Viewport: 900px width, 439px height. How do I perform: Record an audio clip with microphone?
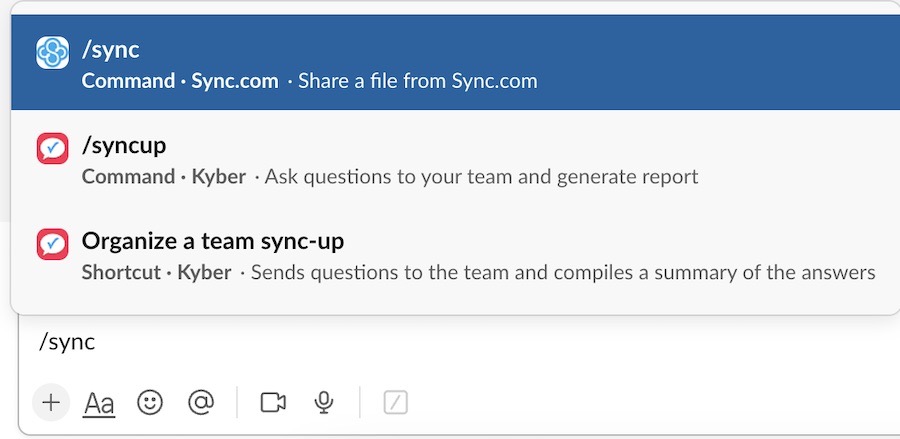[324, 402]
